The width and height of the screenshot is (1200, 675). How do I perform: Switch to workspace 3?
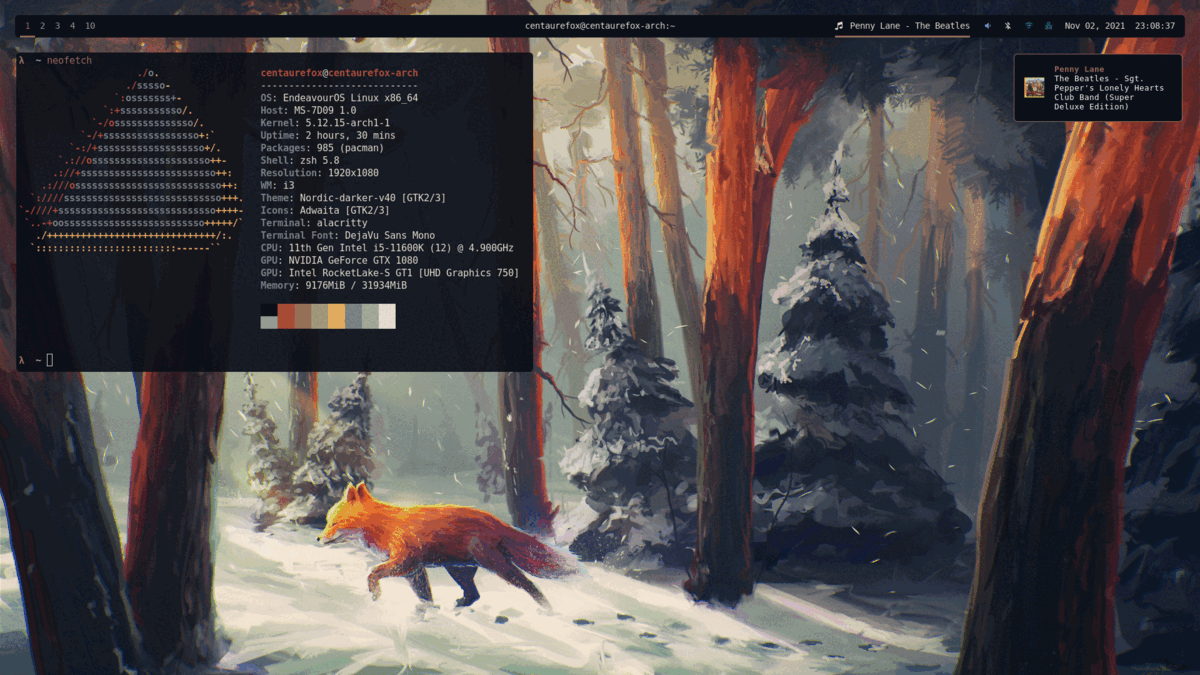tap(57, 26)
